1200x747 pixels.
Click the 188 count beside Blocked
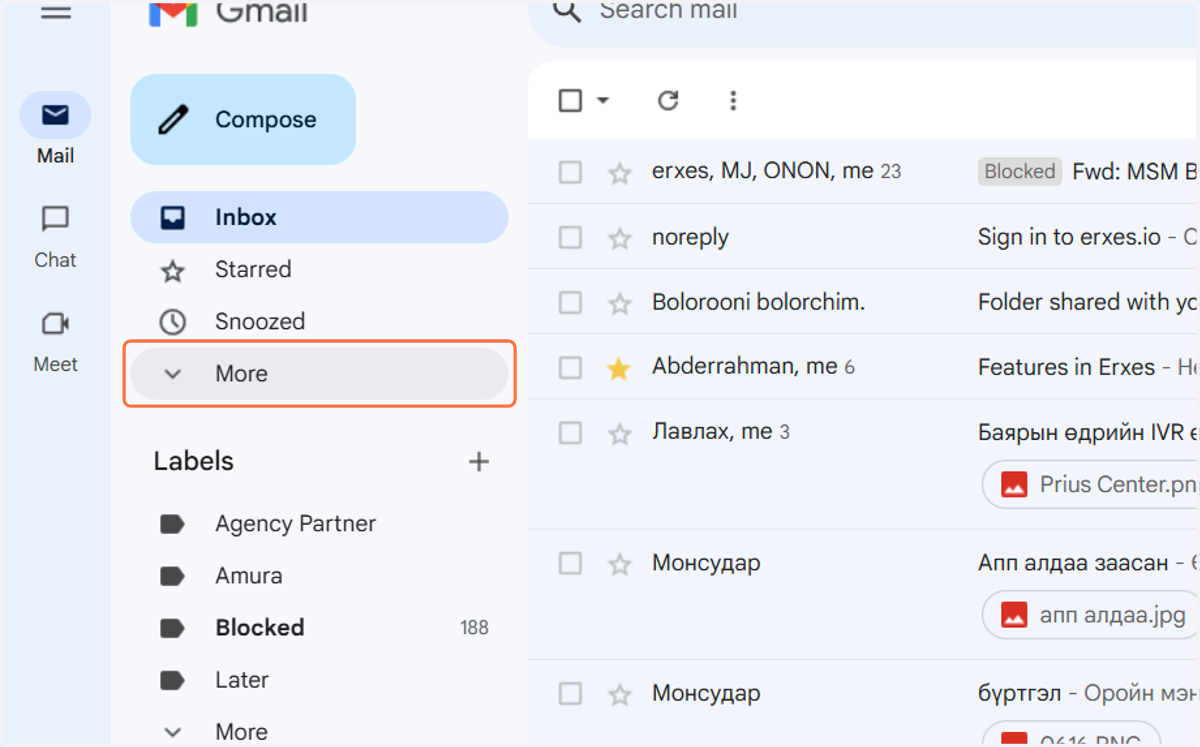[474, 628]
